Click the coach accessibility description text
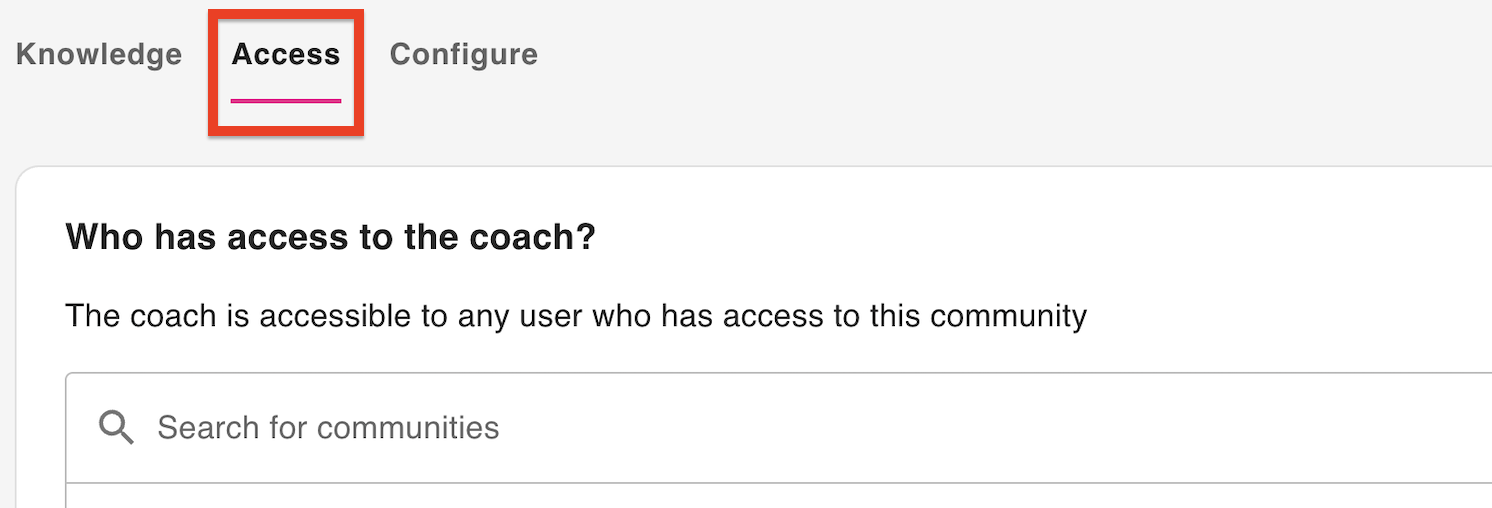The height and width of the screenshot is (508, 1492). click(575, 317)
